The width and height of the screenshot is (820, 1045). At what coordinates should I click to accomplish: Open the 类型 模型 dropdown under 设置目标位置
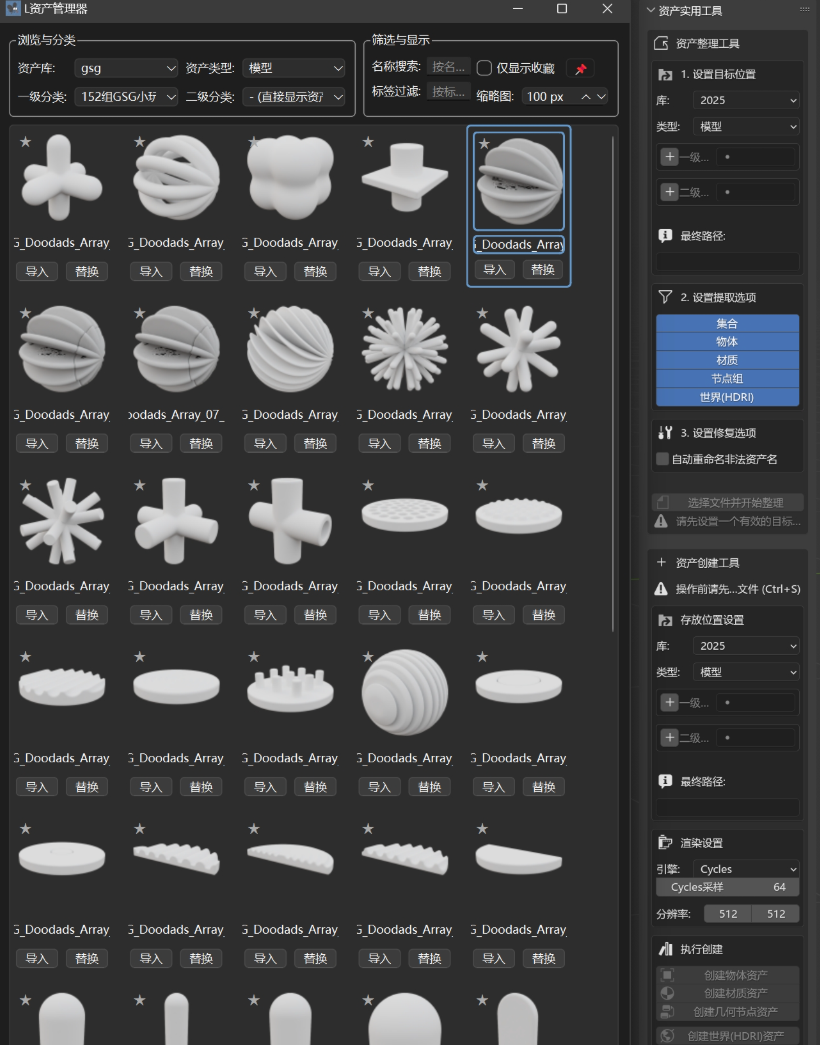(746, 127)
